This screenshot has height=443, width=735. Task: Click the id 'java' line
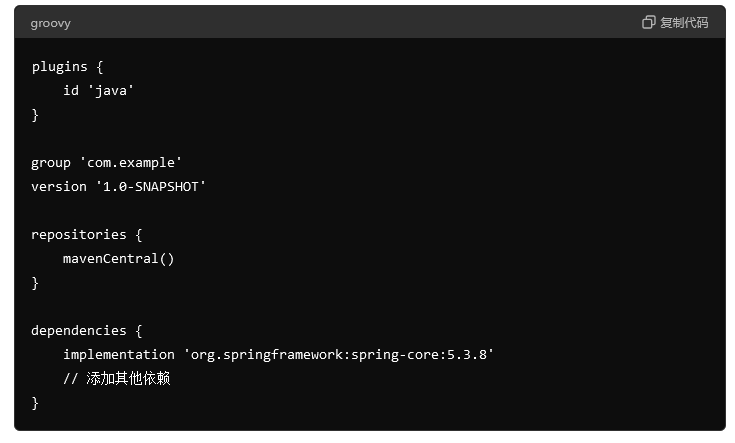pyautogui.click(x=98, y=90)
